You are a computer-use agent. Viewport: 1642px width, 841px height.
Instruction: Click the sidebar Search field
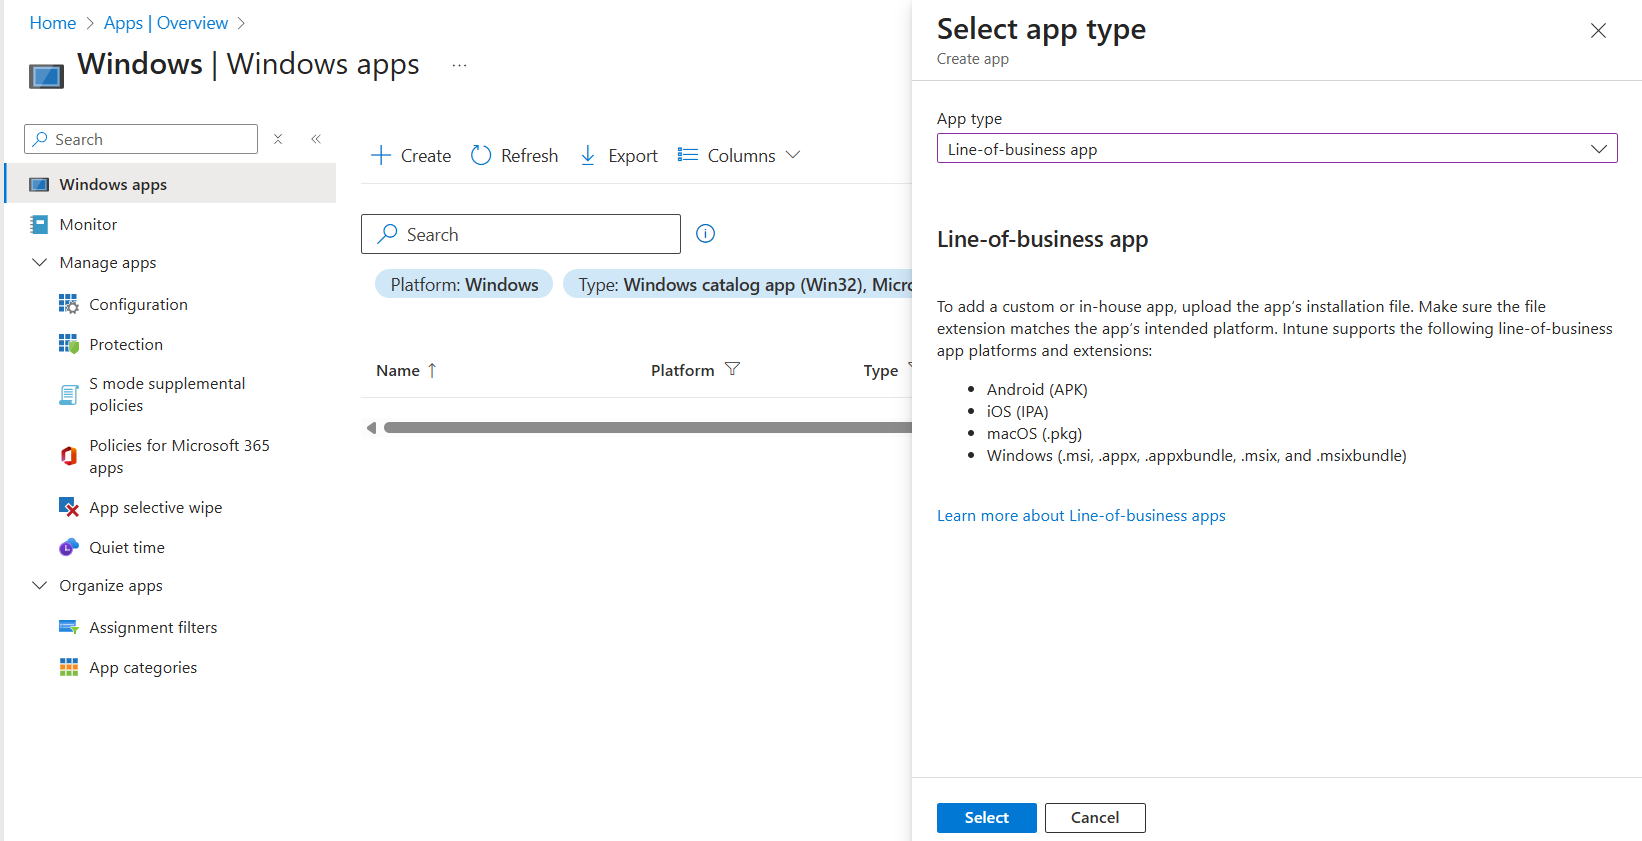pos(141,139)
